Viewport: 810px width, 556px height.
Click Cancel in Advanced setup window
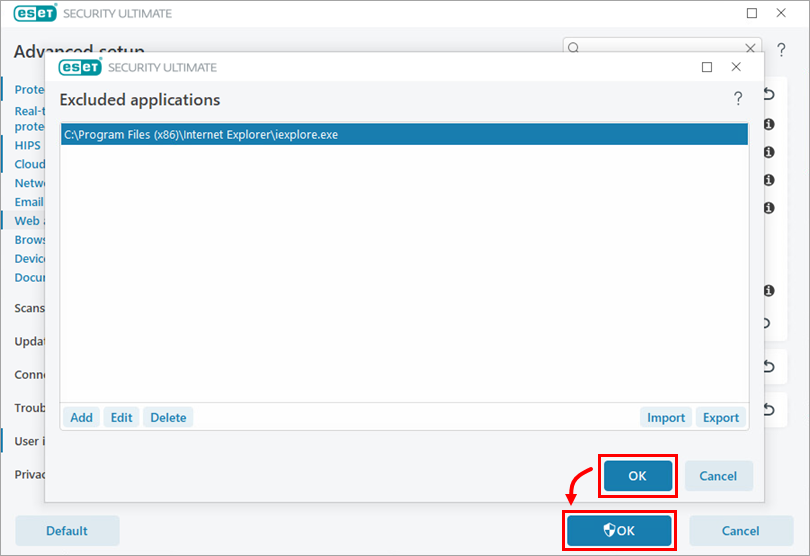click(x=741, y=531)
